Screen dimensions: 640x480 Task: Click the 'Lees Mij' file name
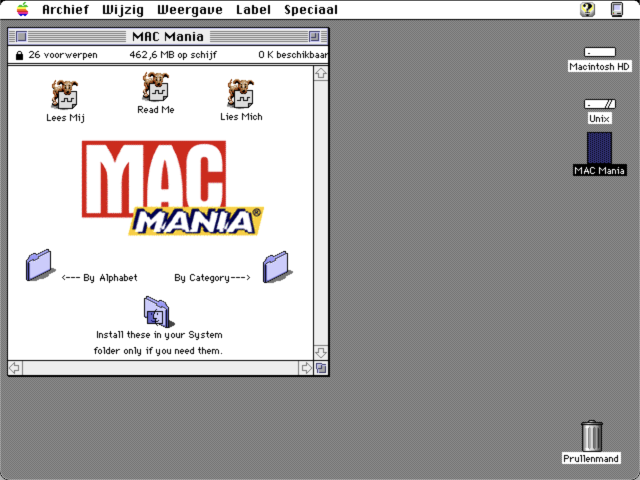coord(65,118)
